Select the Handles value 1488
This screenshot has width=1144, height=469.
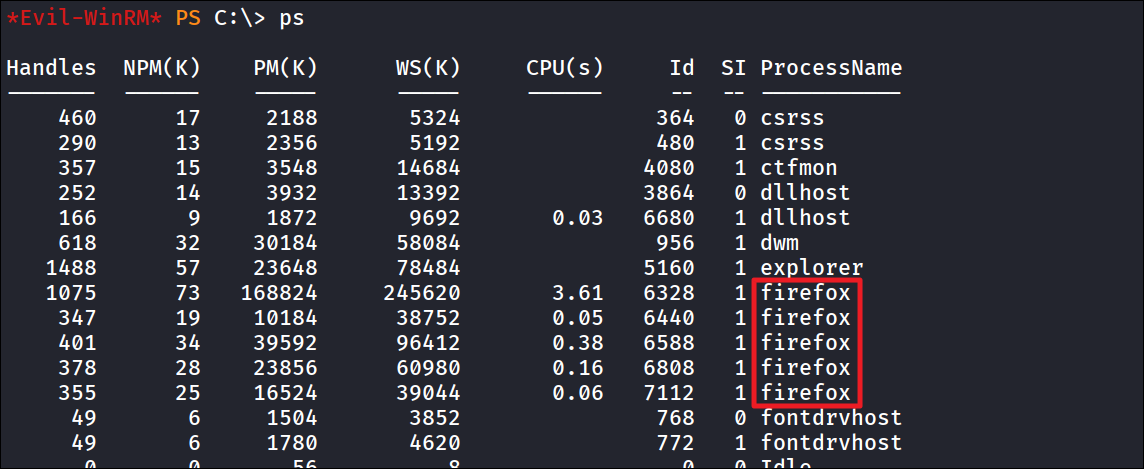[71, 268]
